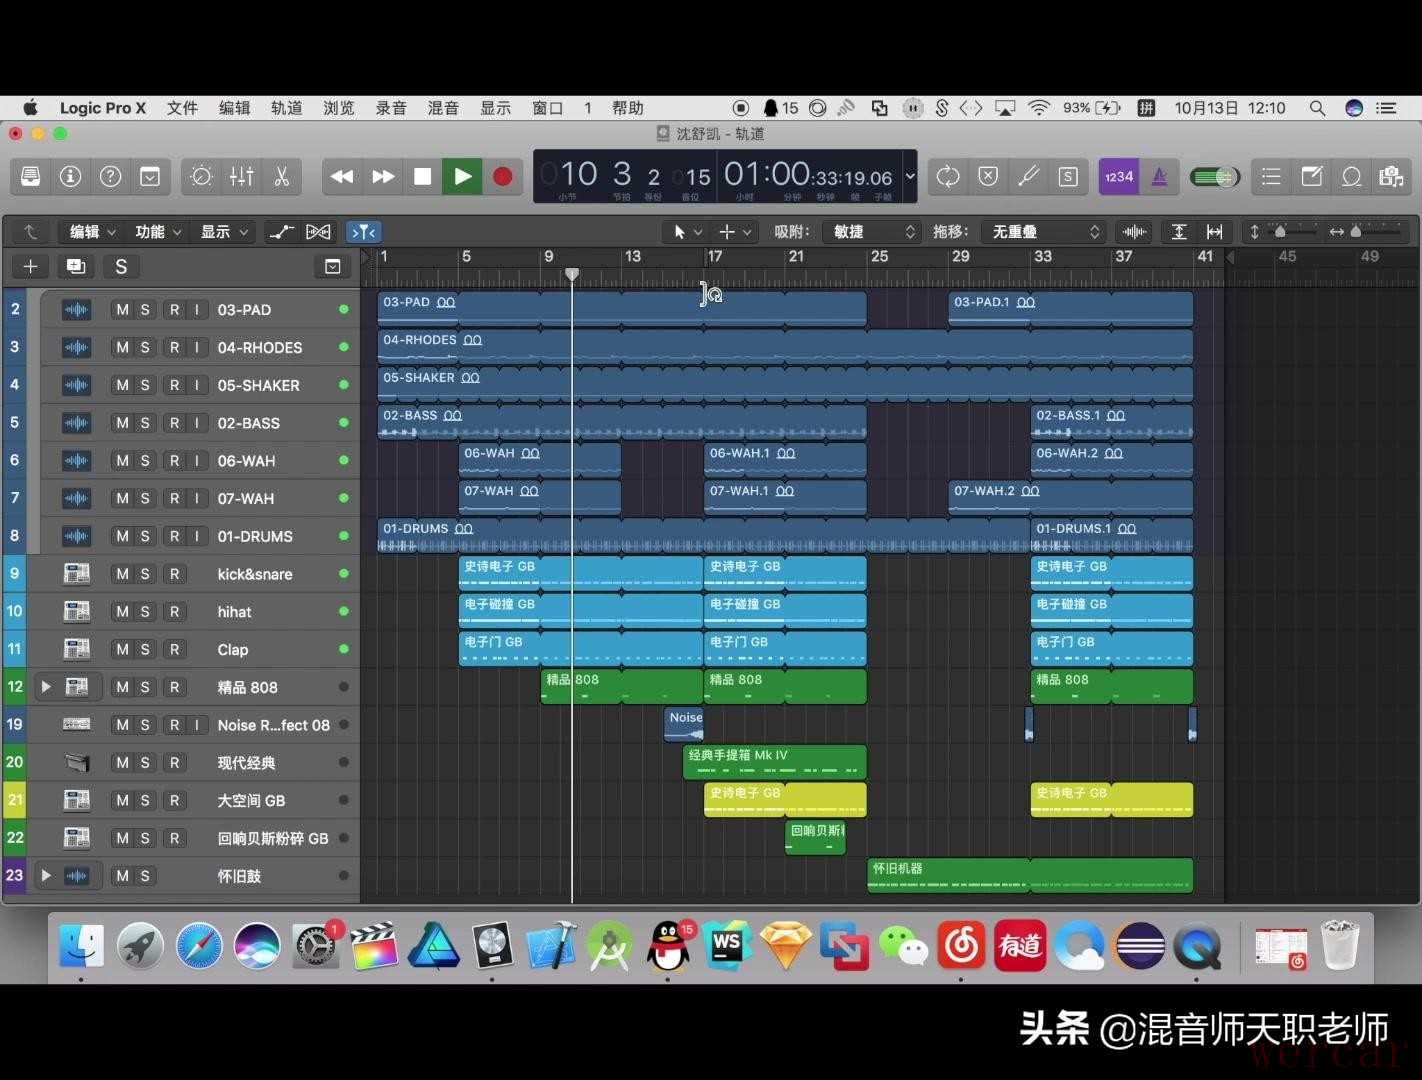The height and width of the screenshot is (1080, 1422).
Task: Solo the 01-DRUMS track
Action: click(x=145, y=537)
